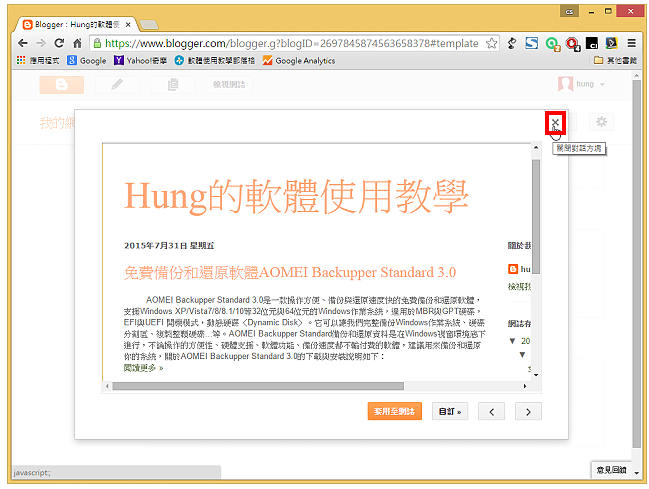Click the rightmost extension icon before menu
The image size is (649, 489).
[x=611, y=43]
